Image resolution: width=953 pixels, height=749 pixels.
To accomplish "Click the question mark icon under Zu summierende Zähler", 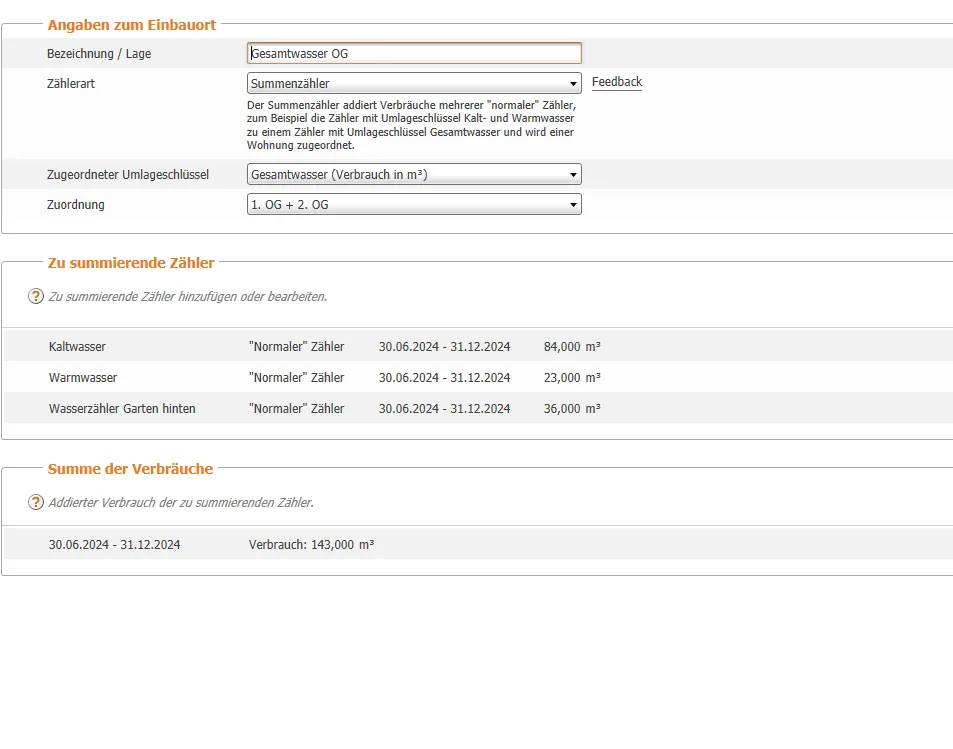I will tap(36, 296).
